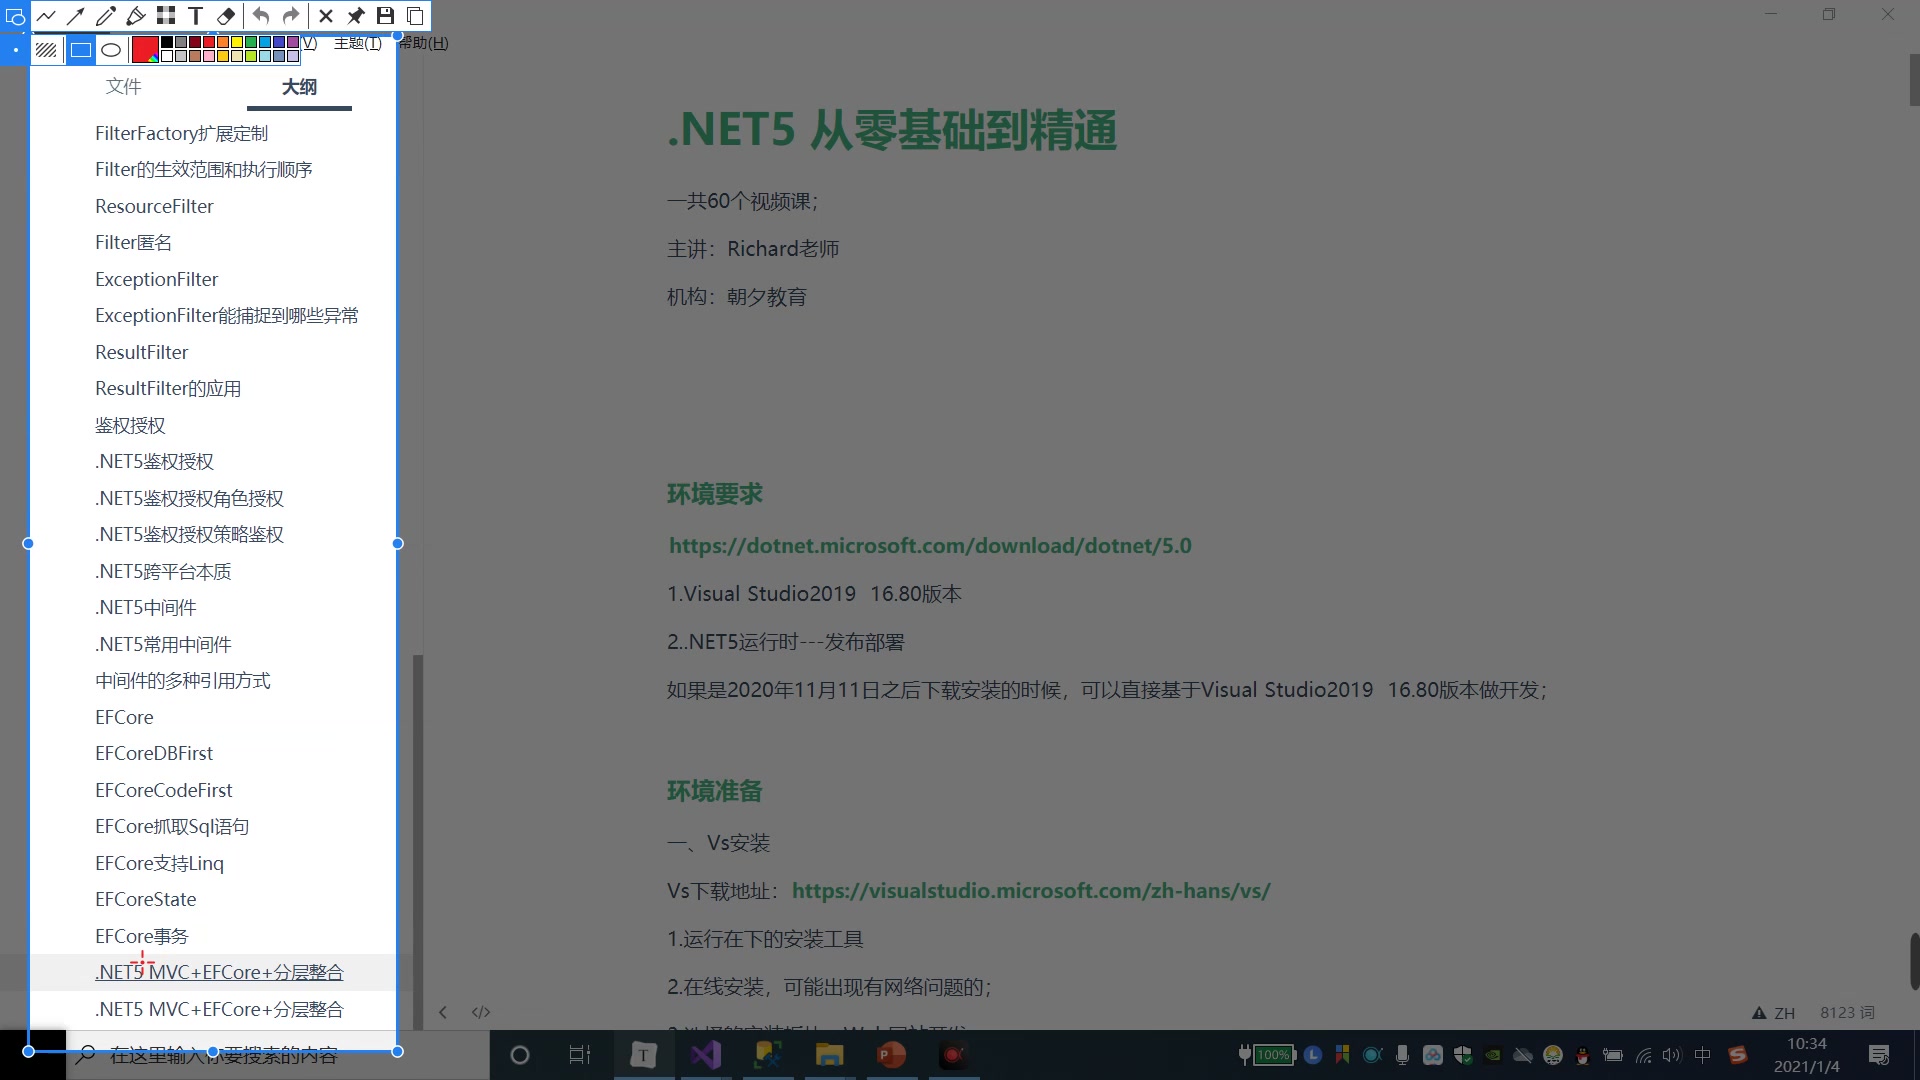
Task: Pick the white color swatch
Action: point(167,56)
